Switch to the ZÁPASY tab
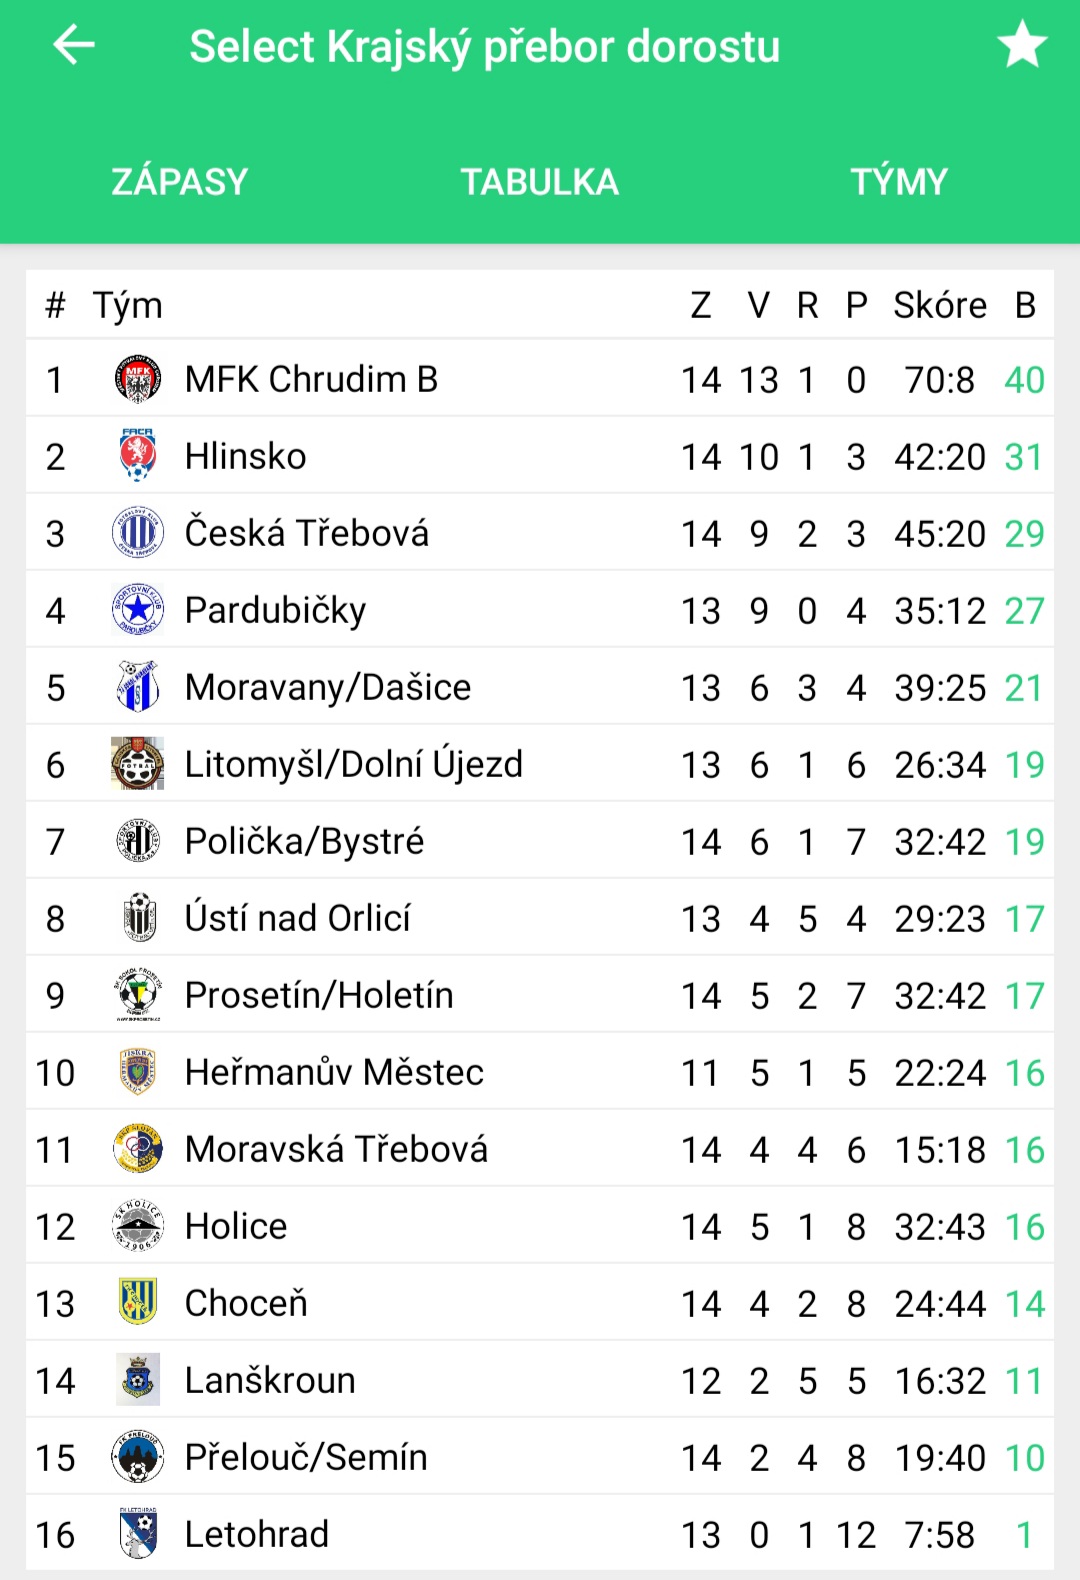1080x1580 pixels. [180, 182]
